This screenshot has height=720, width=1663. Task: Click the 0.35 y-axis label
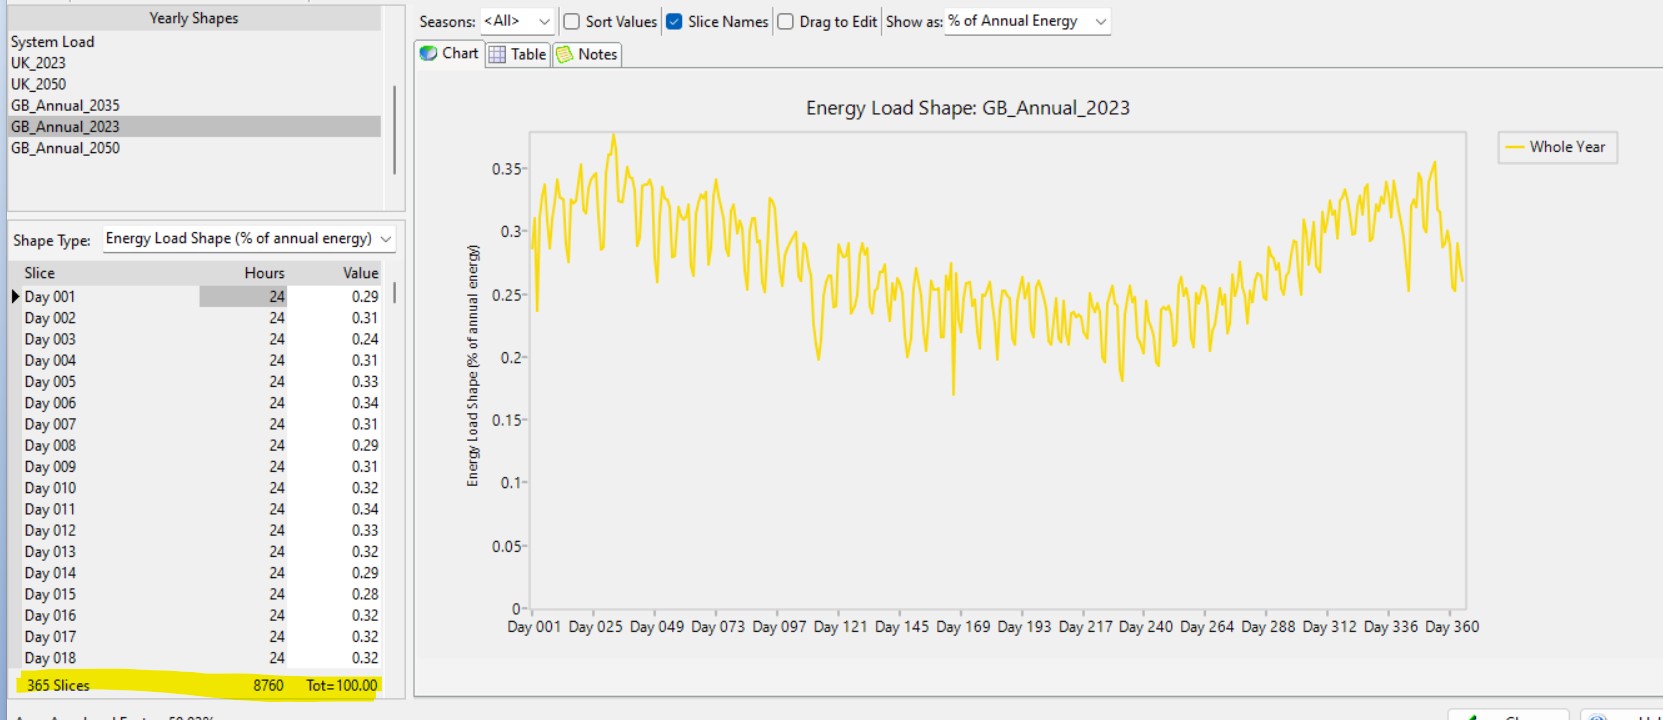tap(506, 169)
